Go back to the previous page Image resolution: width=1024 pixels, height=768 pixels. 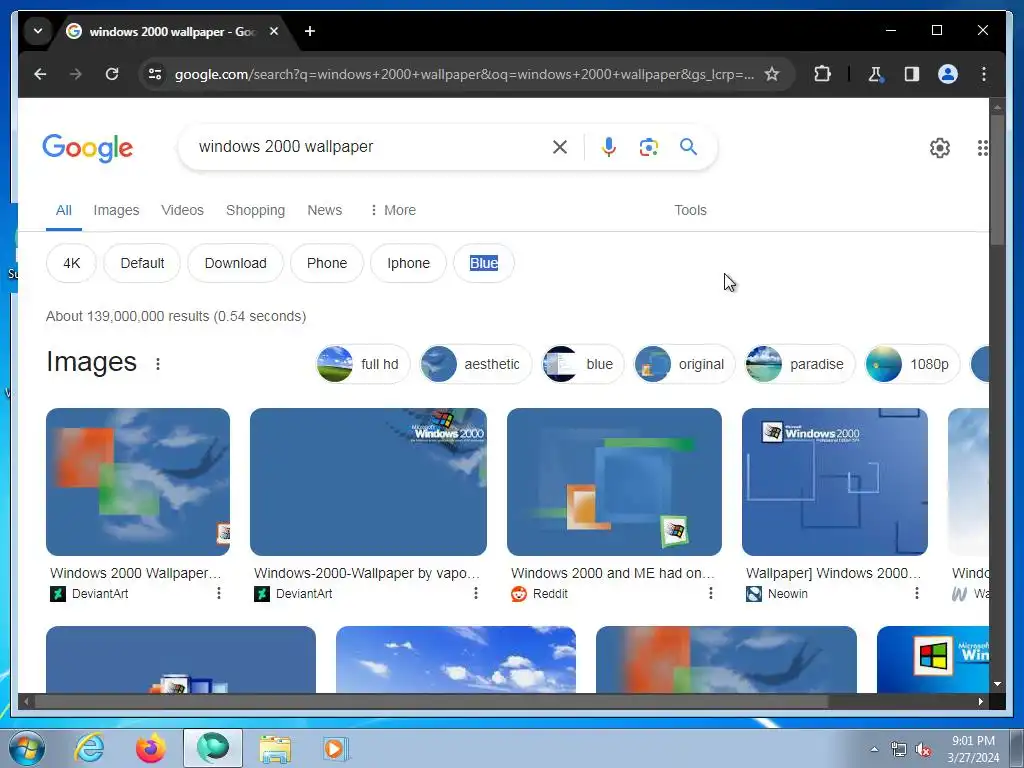pos(40,74)
